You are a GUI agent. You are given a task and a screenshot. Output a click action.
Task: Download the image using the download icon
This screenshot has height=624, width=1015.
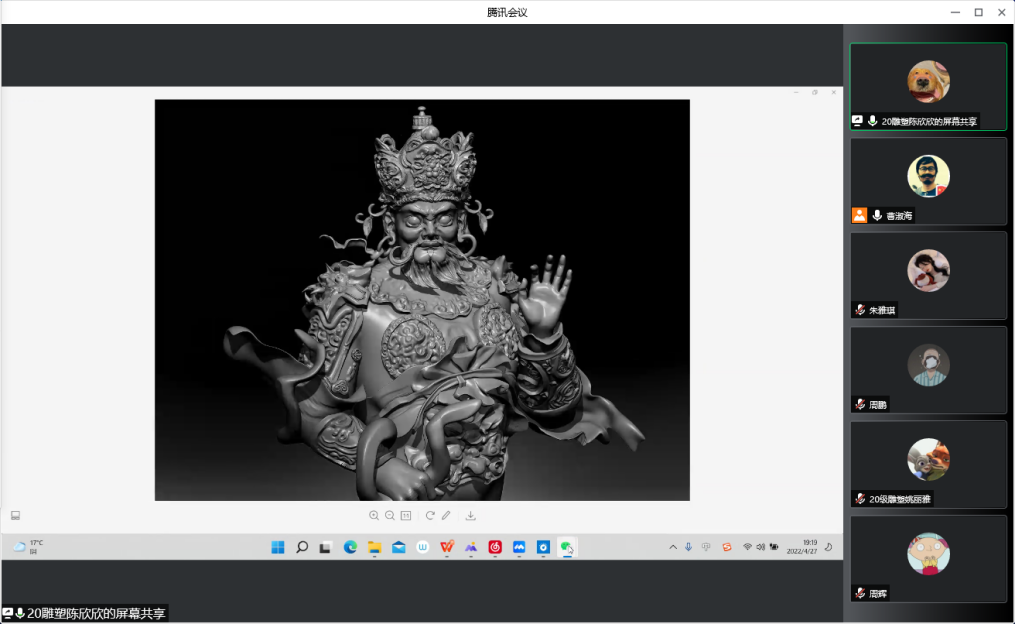[x=471, y=516]
